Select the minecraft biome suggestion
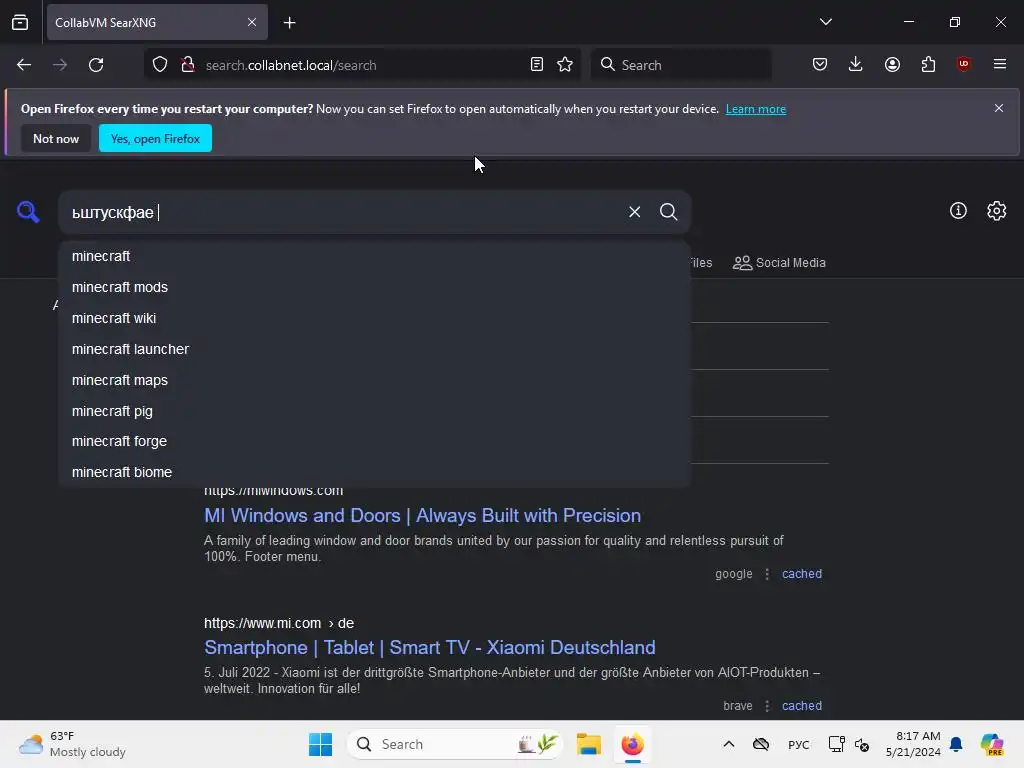 click(374, 472)
